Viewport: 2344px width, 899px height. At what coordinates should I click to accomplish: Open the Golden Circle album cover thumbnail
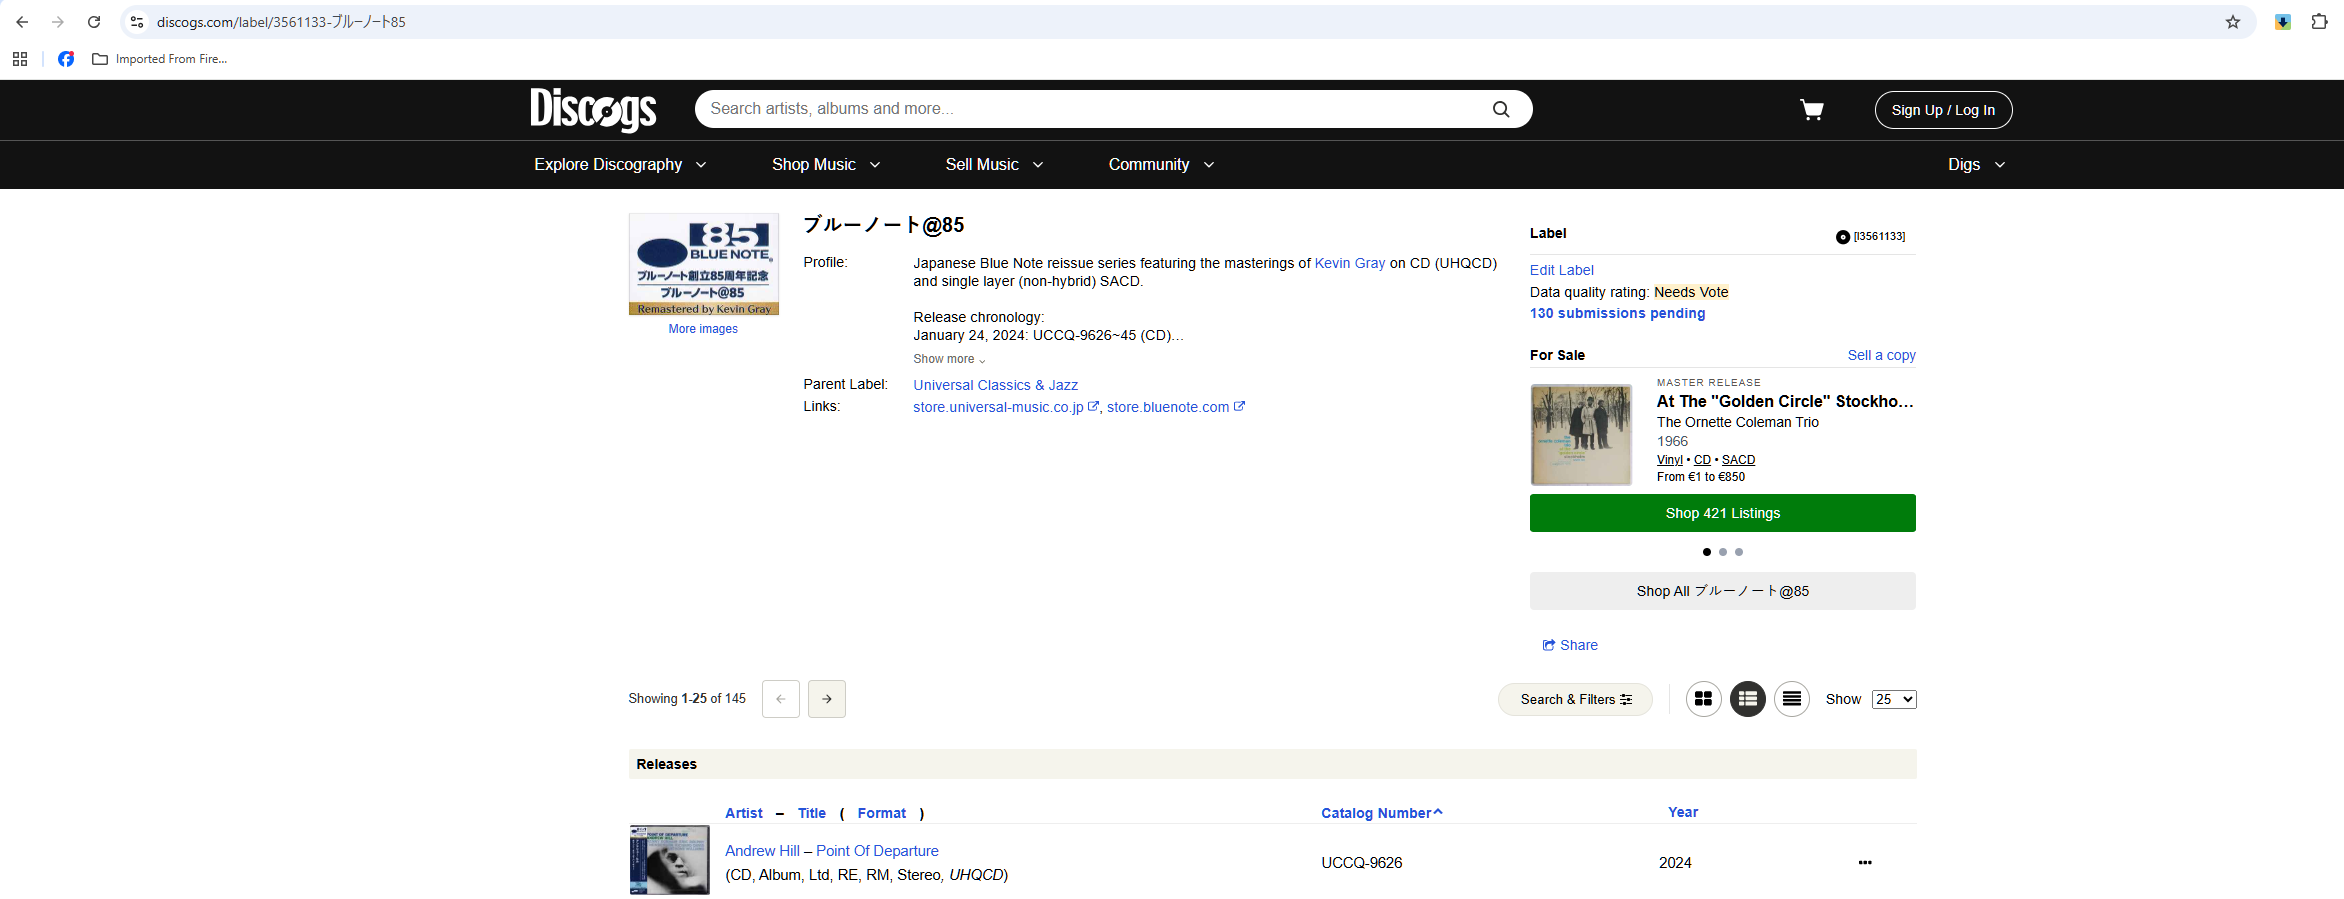pos(1581,435)
